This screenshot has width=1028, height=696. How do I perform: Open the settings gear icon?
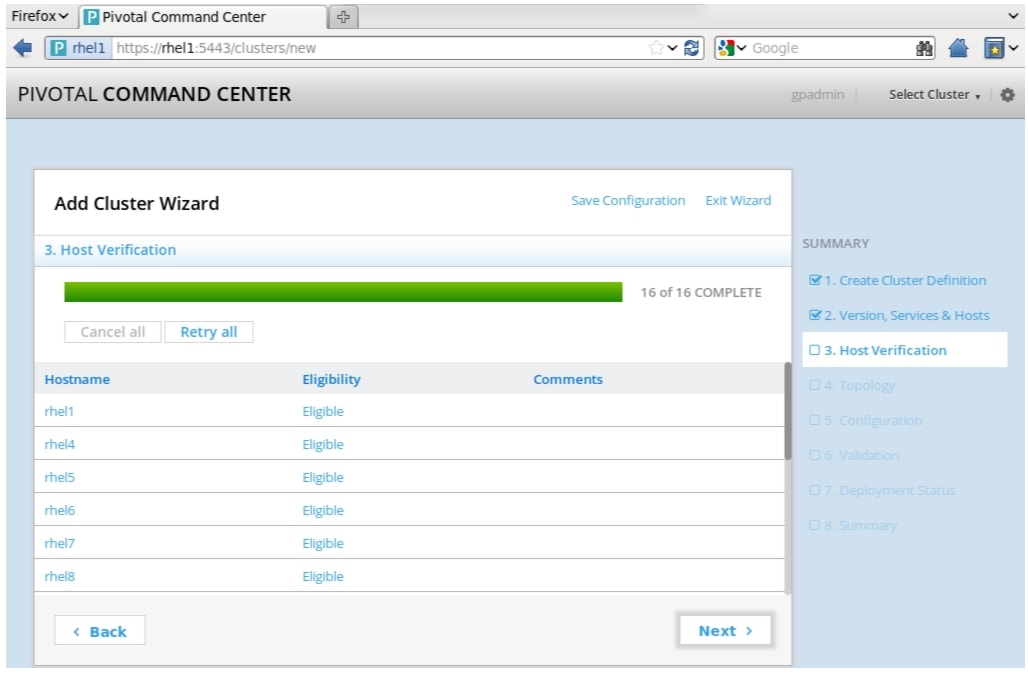pos(1007,95)
